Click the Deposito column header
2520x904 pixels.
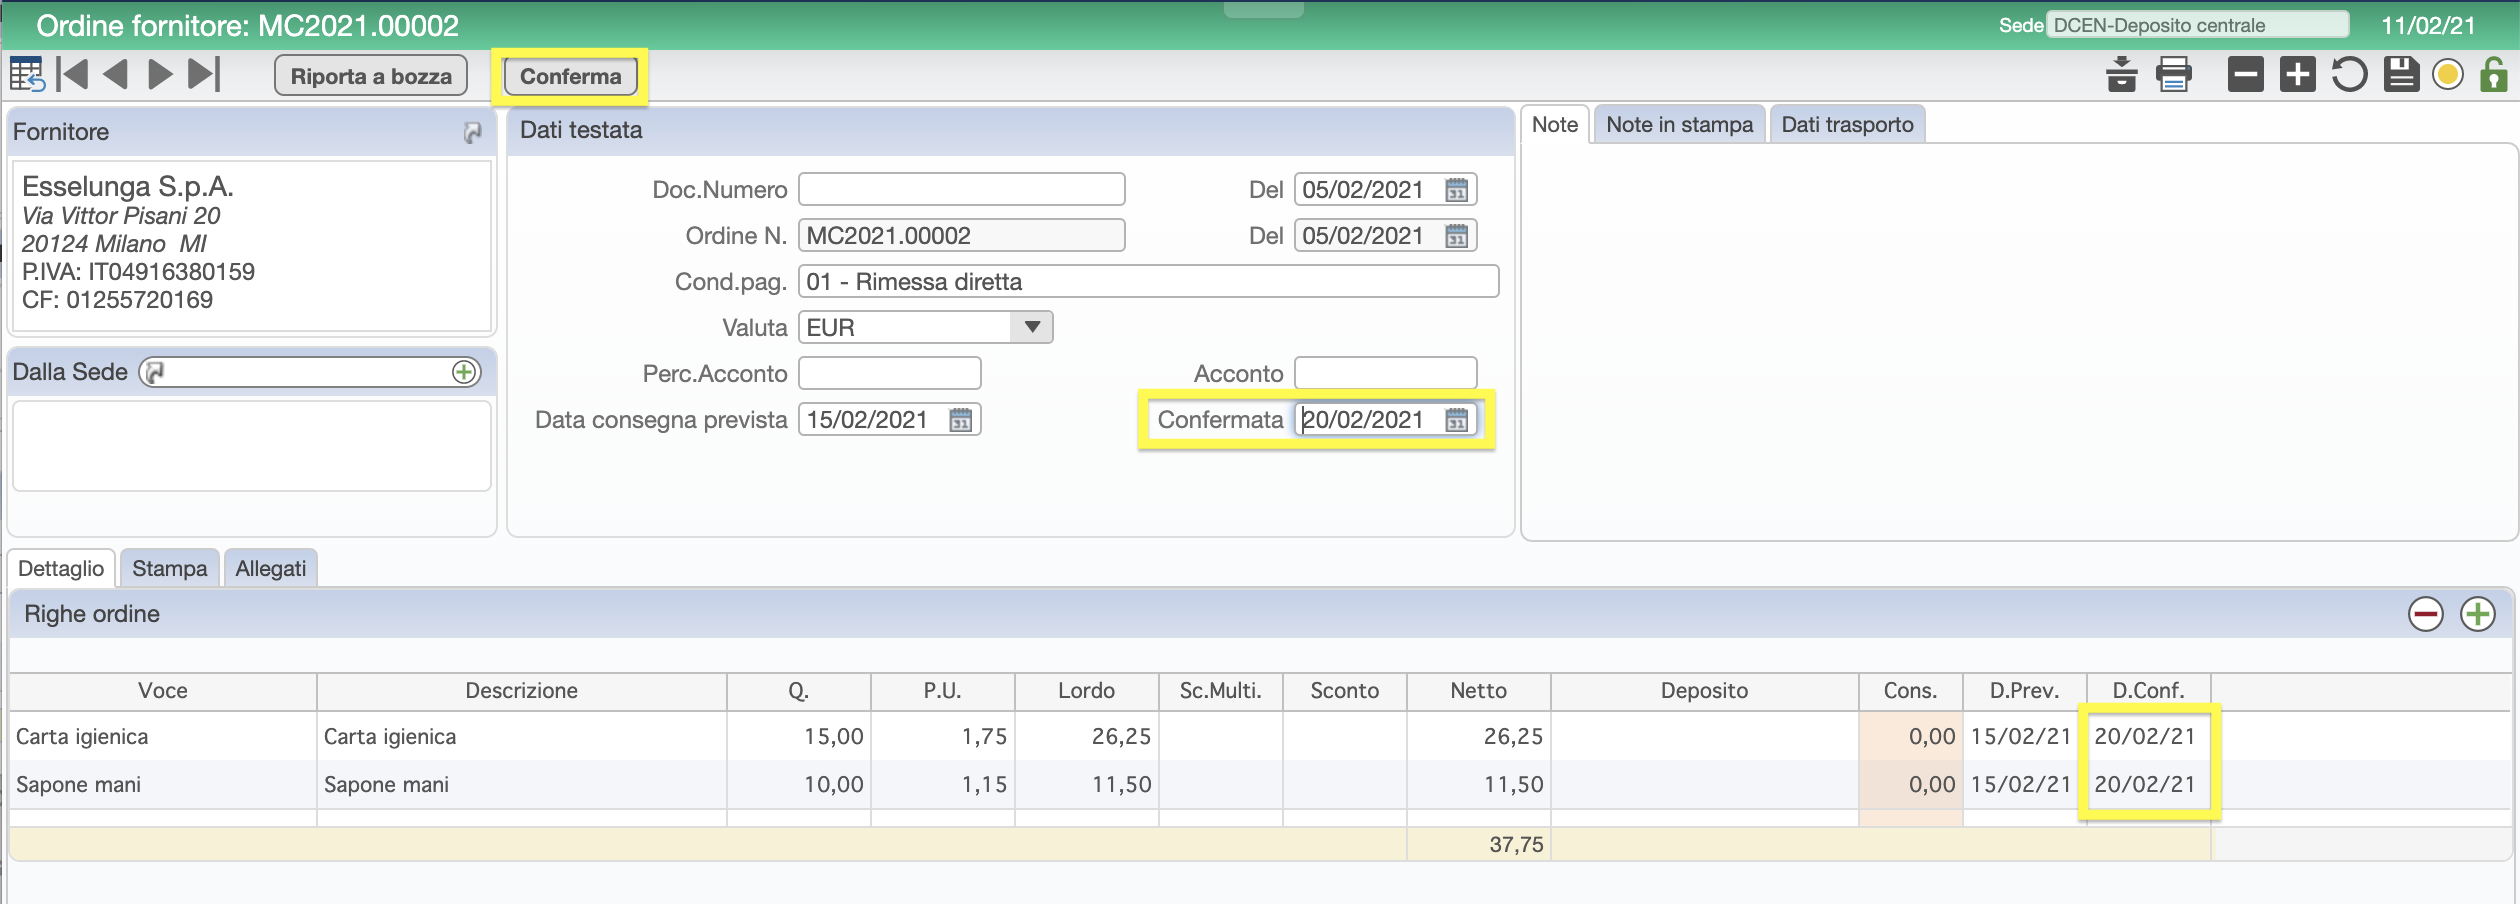(1705, 690)
